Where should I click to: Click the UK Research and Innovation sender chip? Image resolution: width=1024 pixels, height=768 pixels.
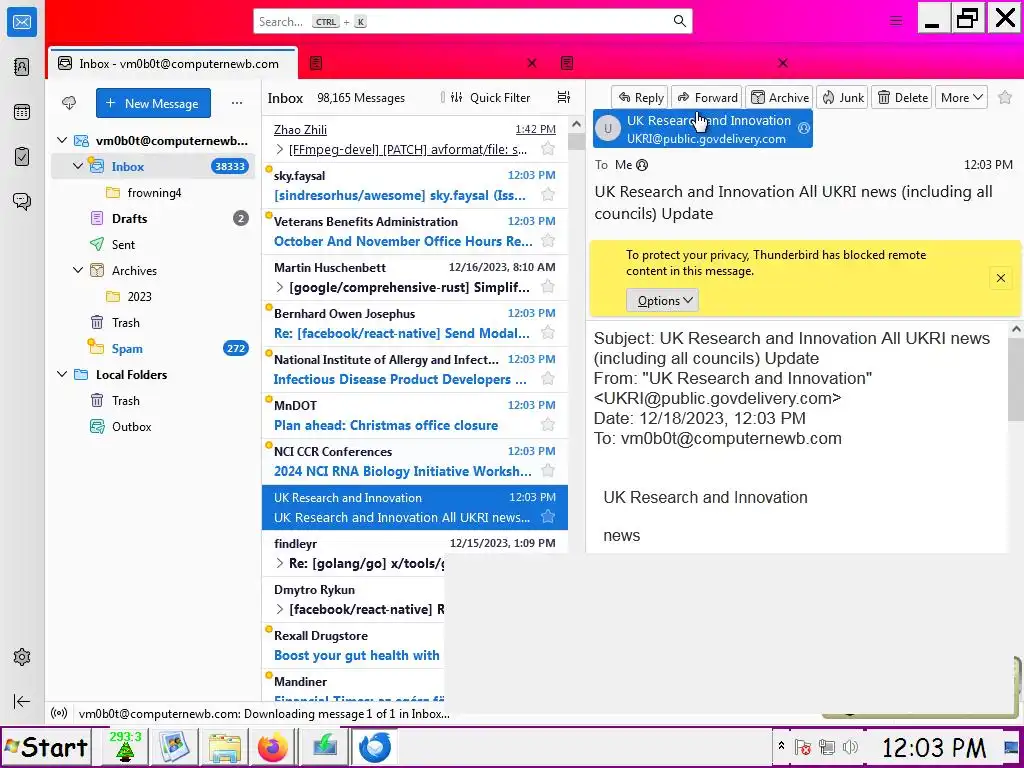(x=703, y=129)
